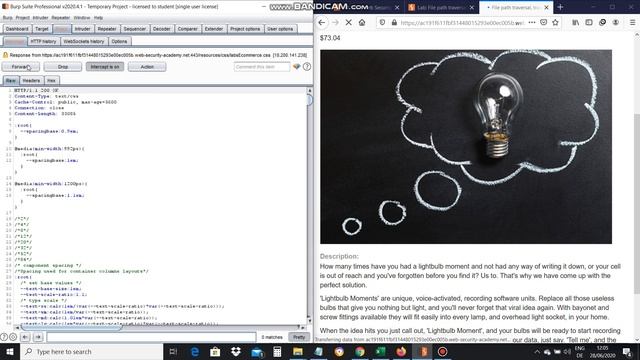Click the lightbulb product image
The image size is (640, 360).
point(466,147)
